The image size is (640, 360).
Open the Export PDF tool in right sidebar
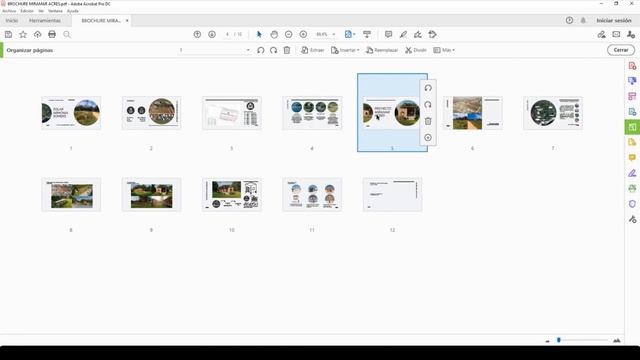click(x=632, y=112)
